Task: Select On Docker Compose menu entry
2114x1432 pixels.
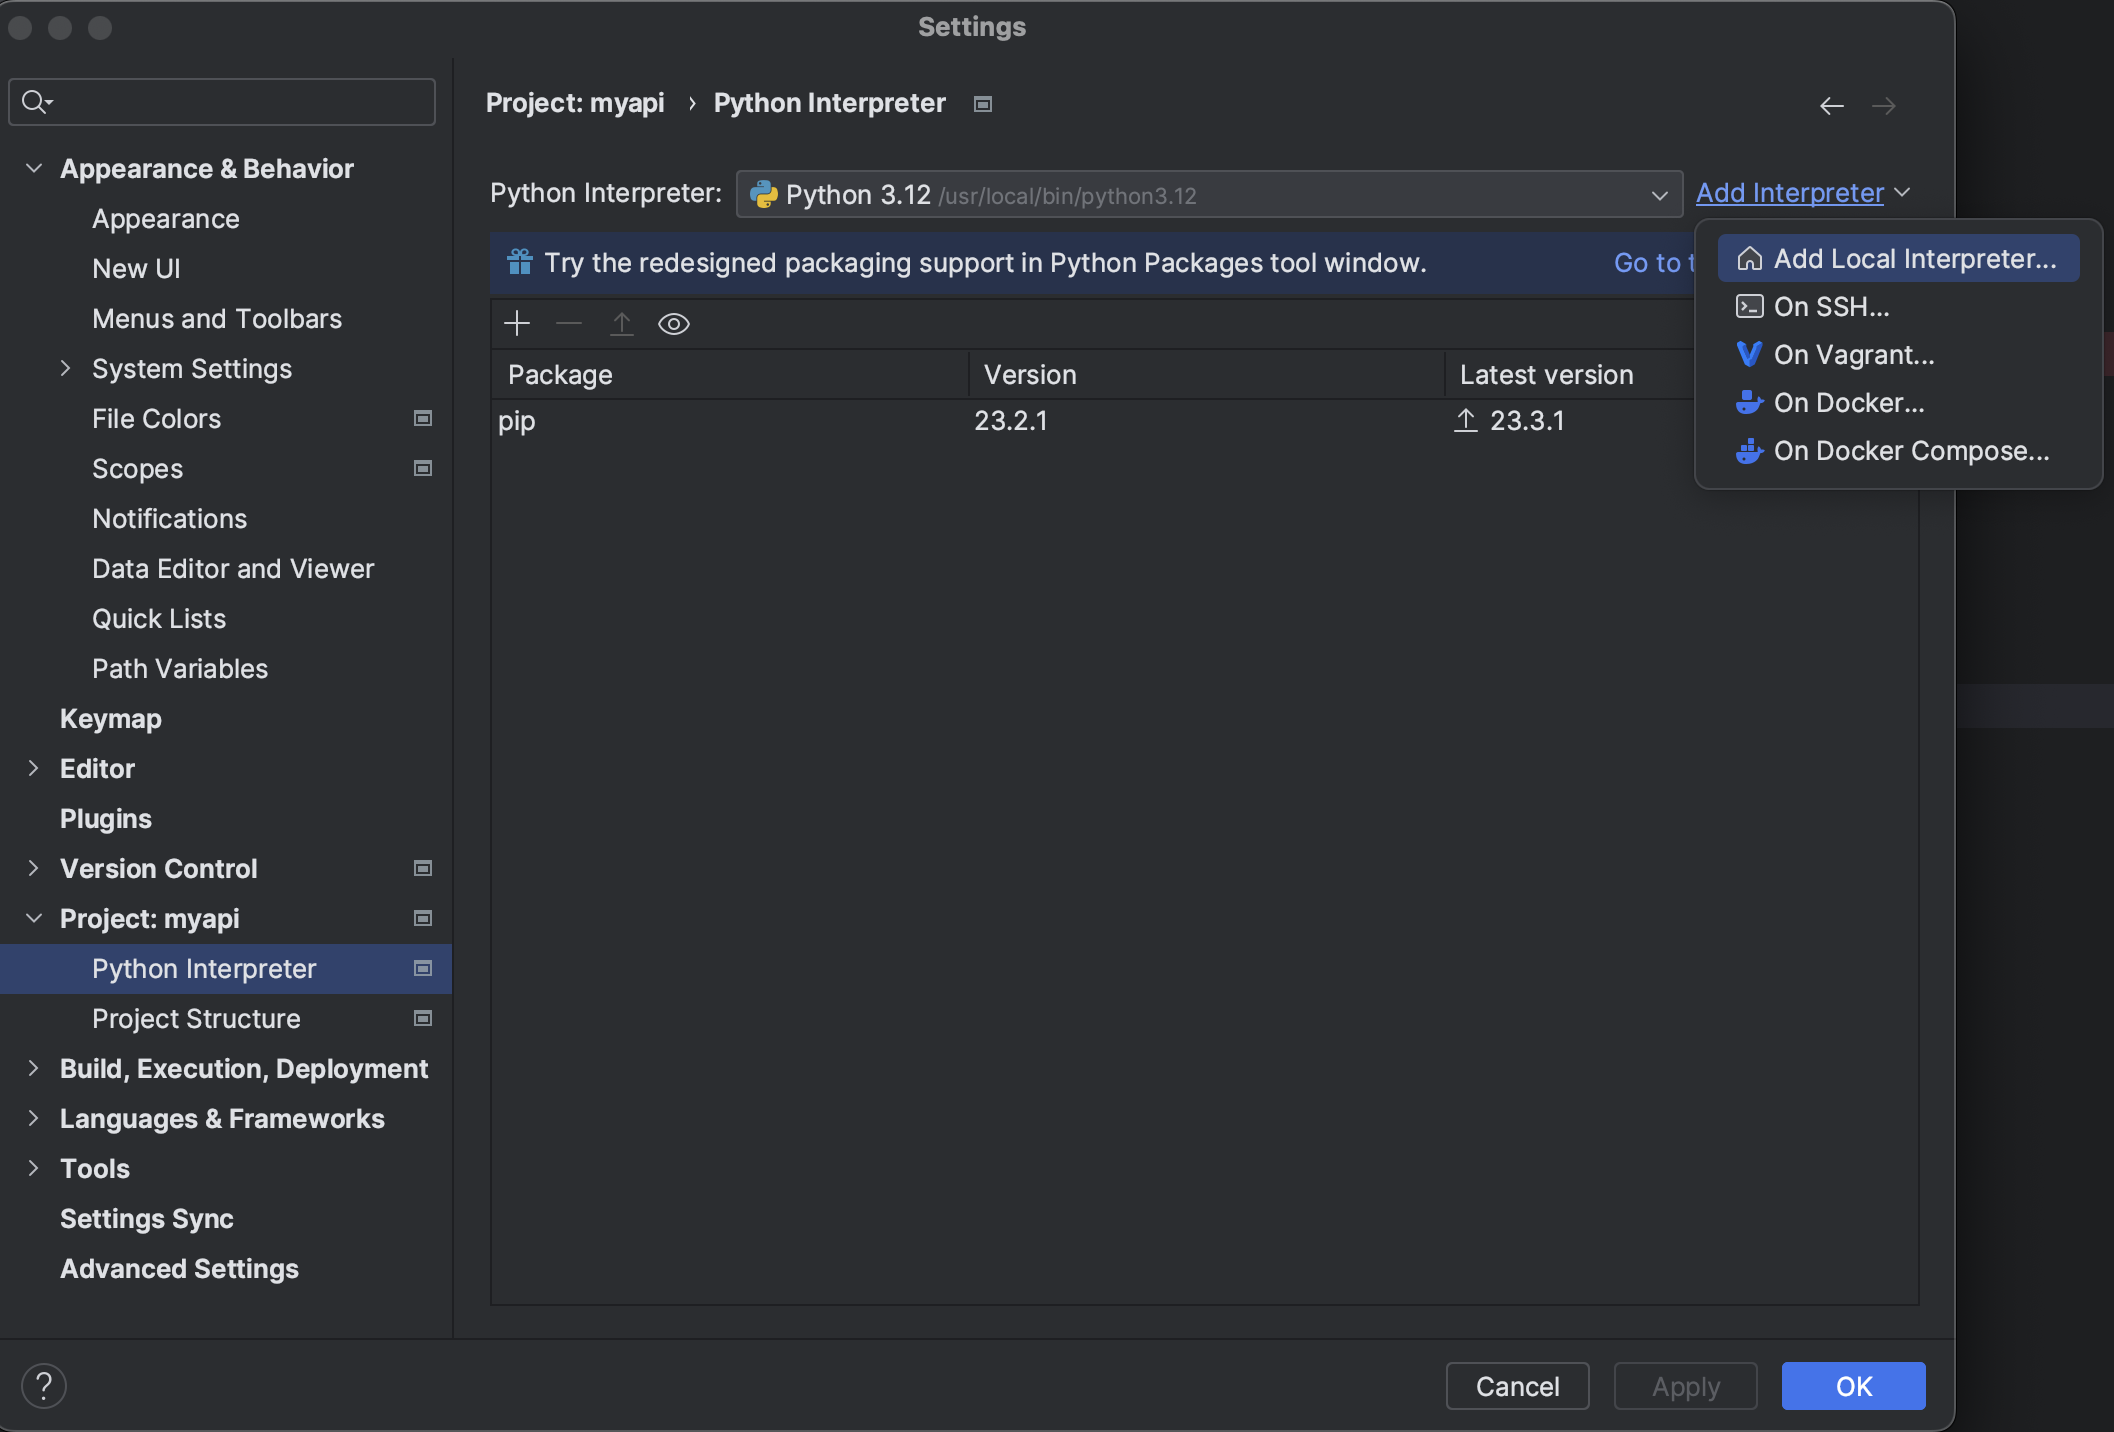Action: 1910,451
